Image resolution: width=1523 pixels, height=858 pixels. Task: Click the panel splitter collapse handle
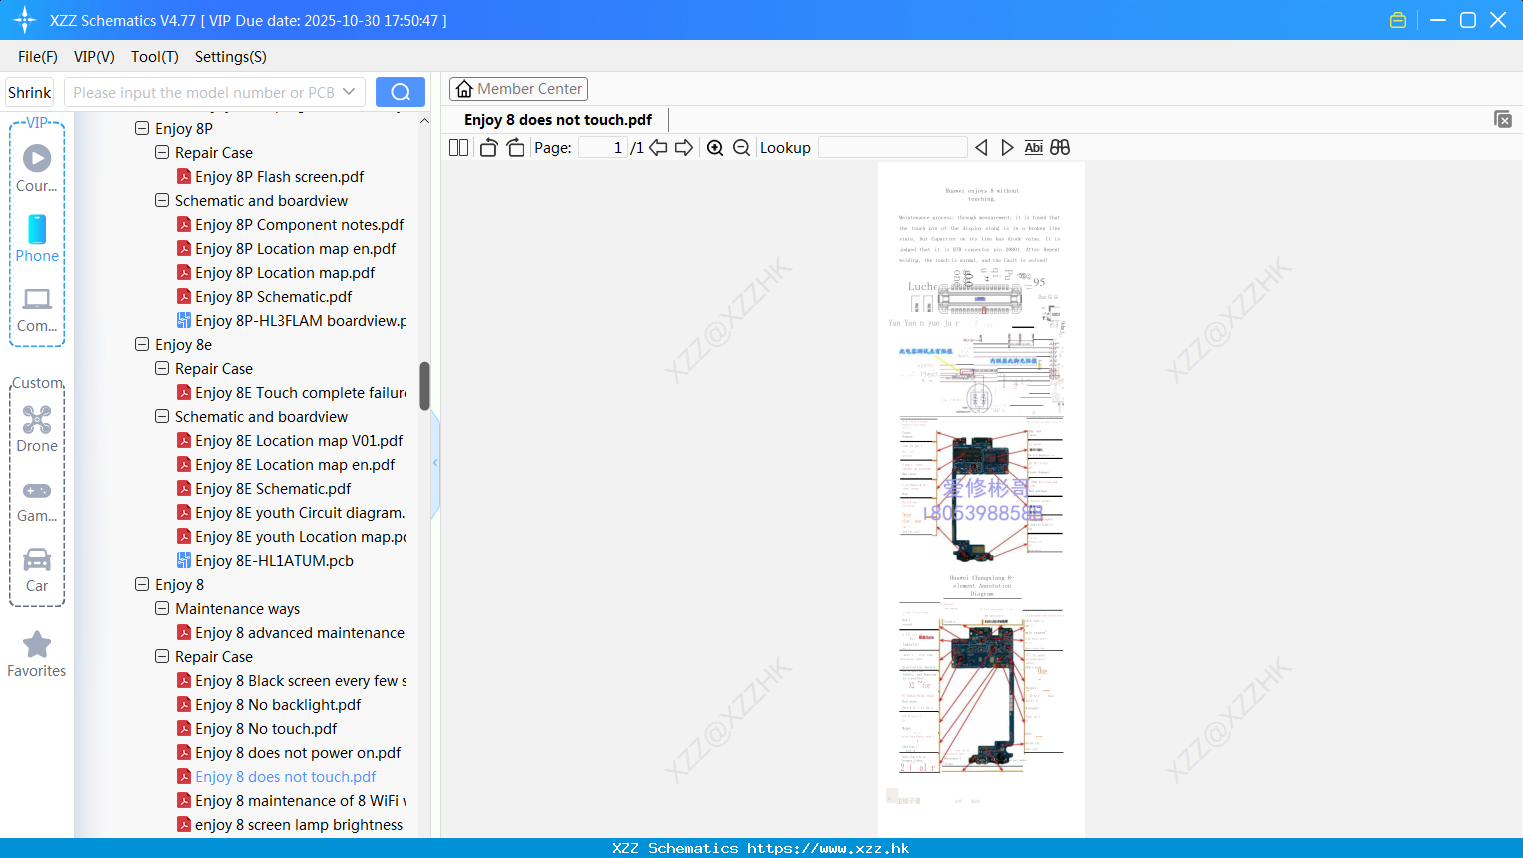tap(435, 463)
